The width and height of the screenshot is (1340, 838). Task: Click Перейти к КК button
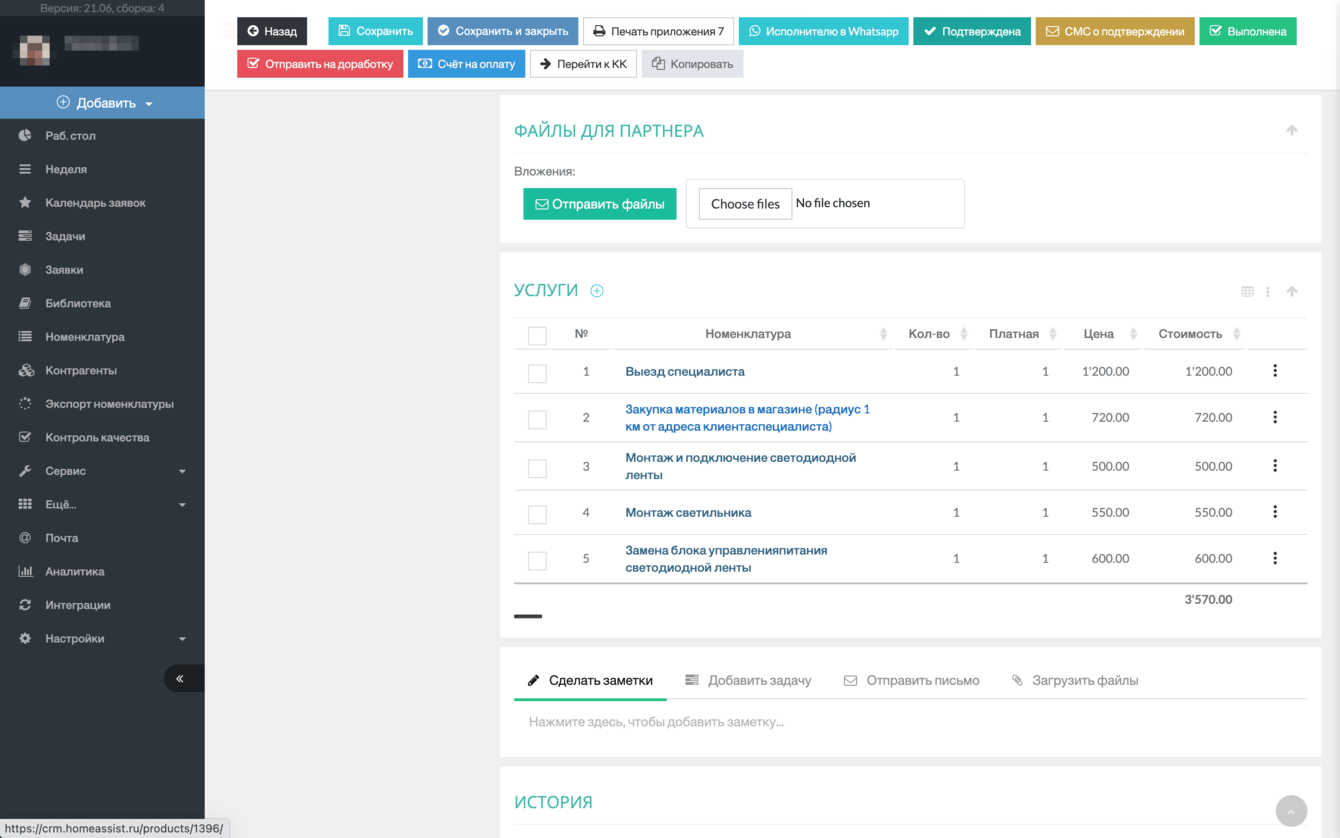click(583, 64)
